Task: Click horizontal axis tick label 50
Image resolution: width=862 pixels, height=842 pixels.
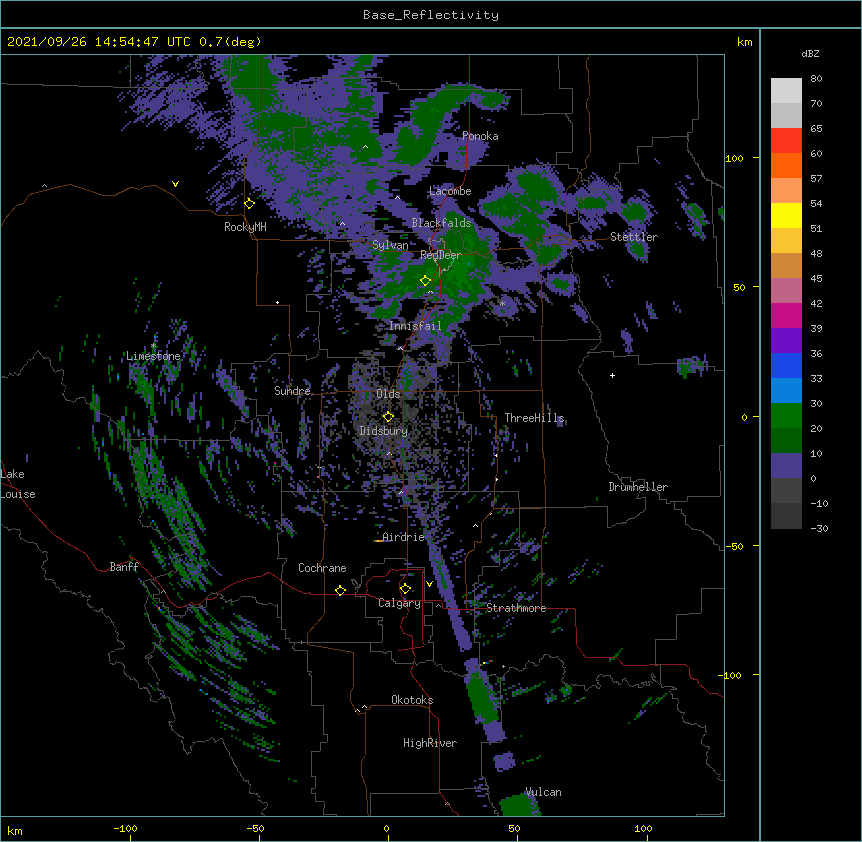Action: tap(515, 828)
